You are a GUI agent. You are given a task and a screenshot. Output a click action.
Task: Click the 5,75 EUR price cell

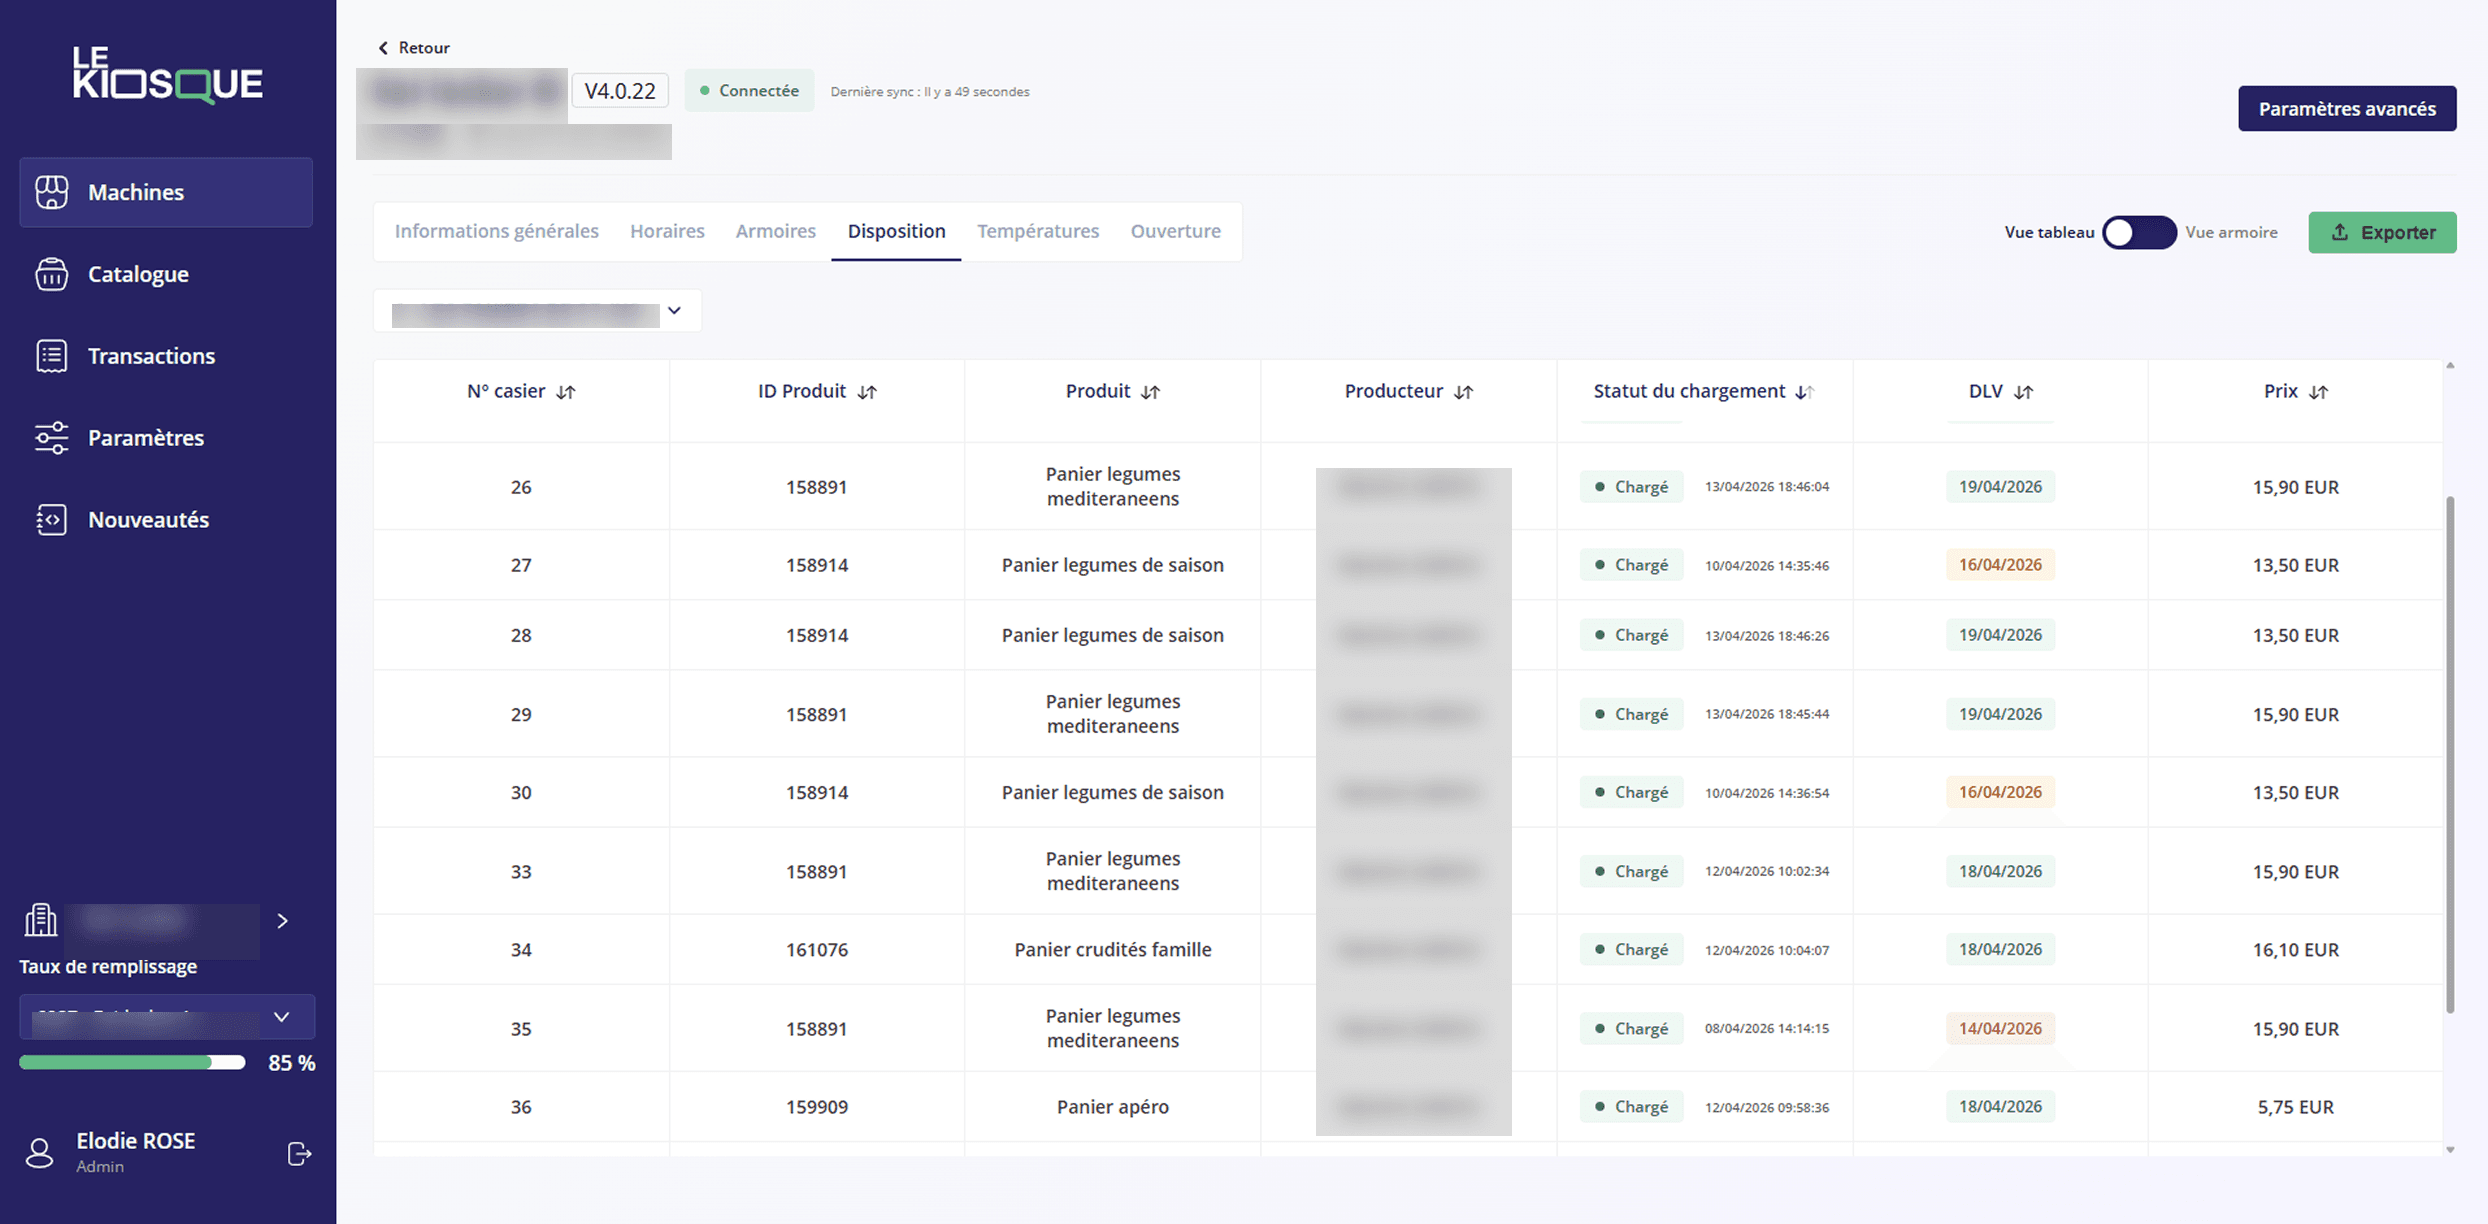point(2295,1107)
